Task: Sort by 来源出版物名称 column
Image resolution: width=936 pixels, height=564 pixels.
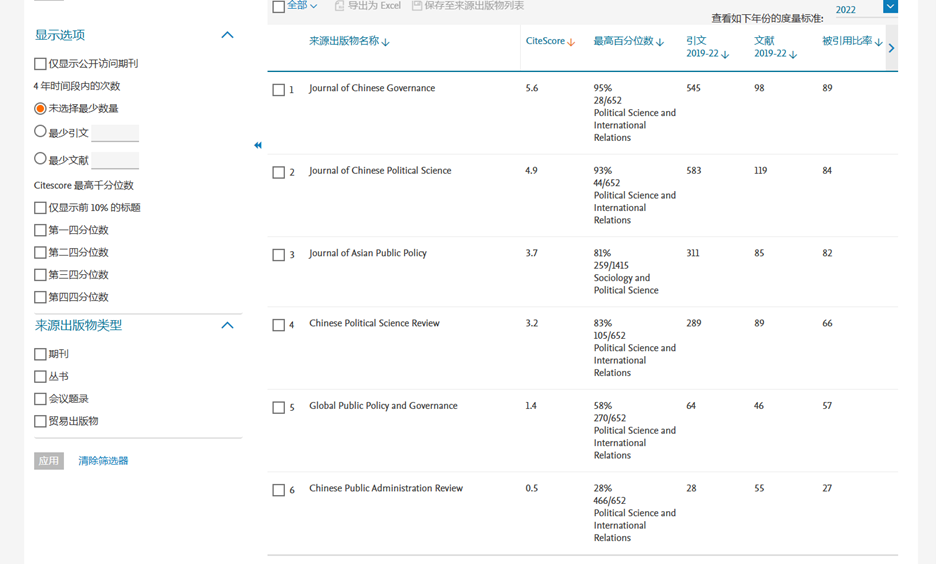Action: 349,41
